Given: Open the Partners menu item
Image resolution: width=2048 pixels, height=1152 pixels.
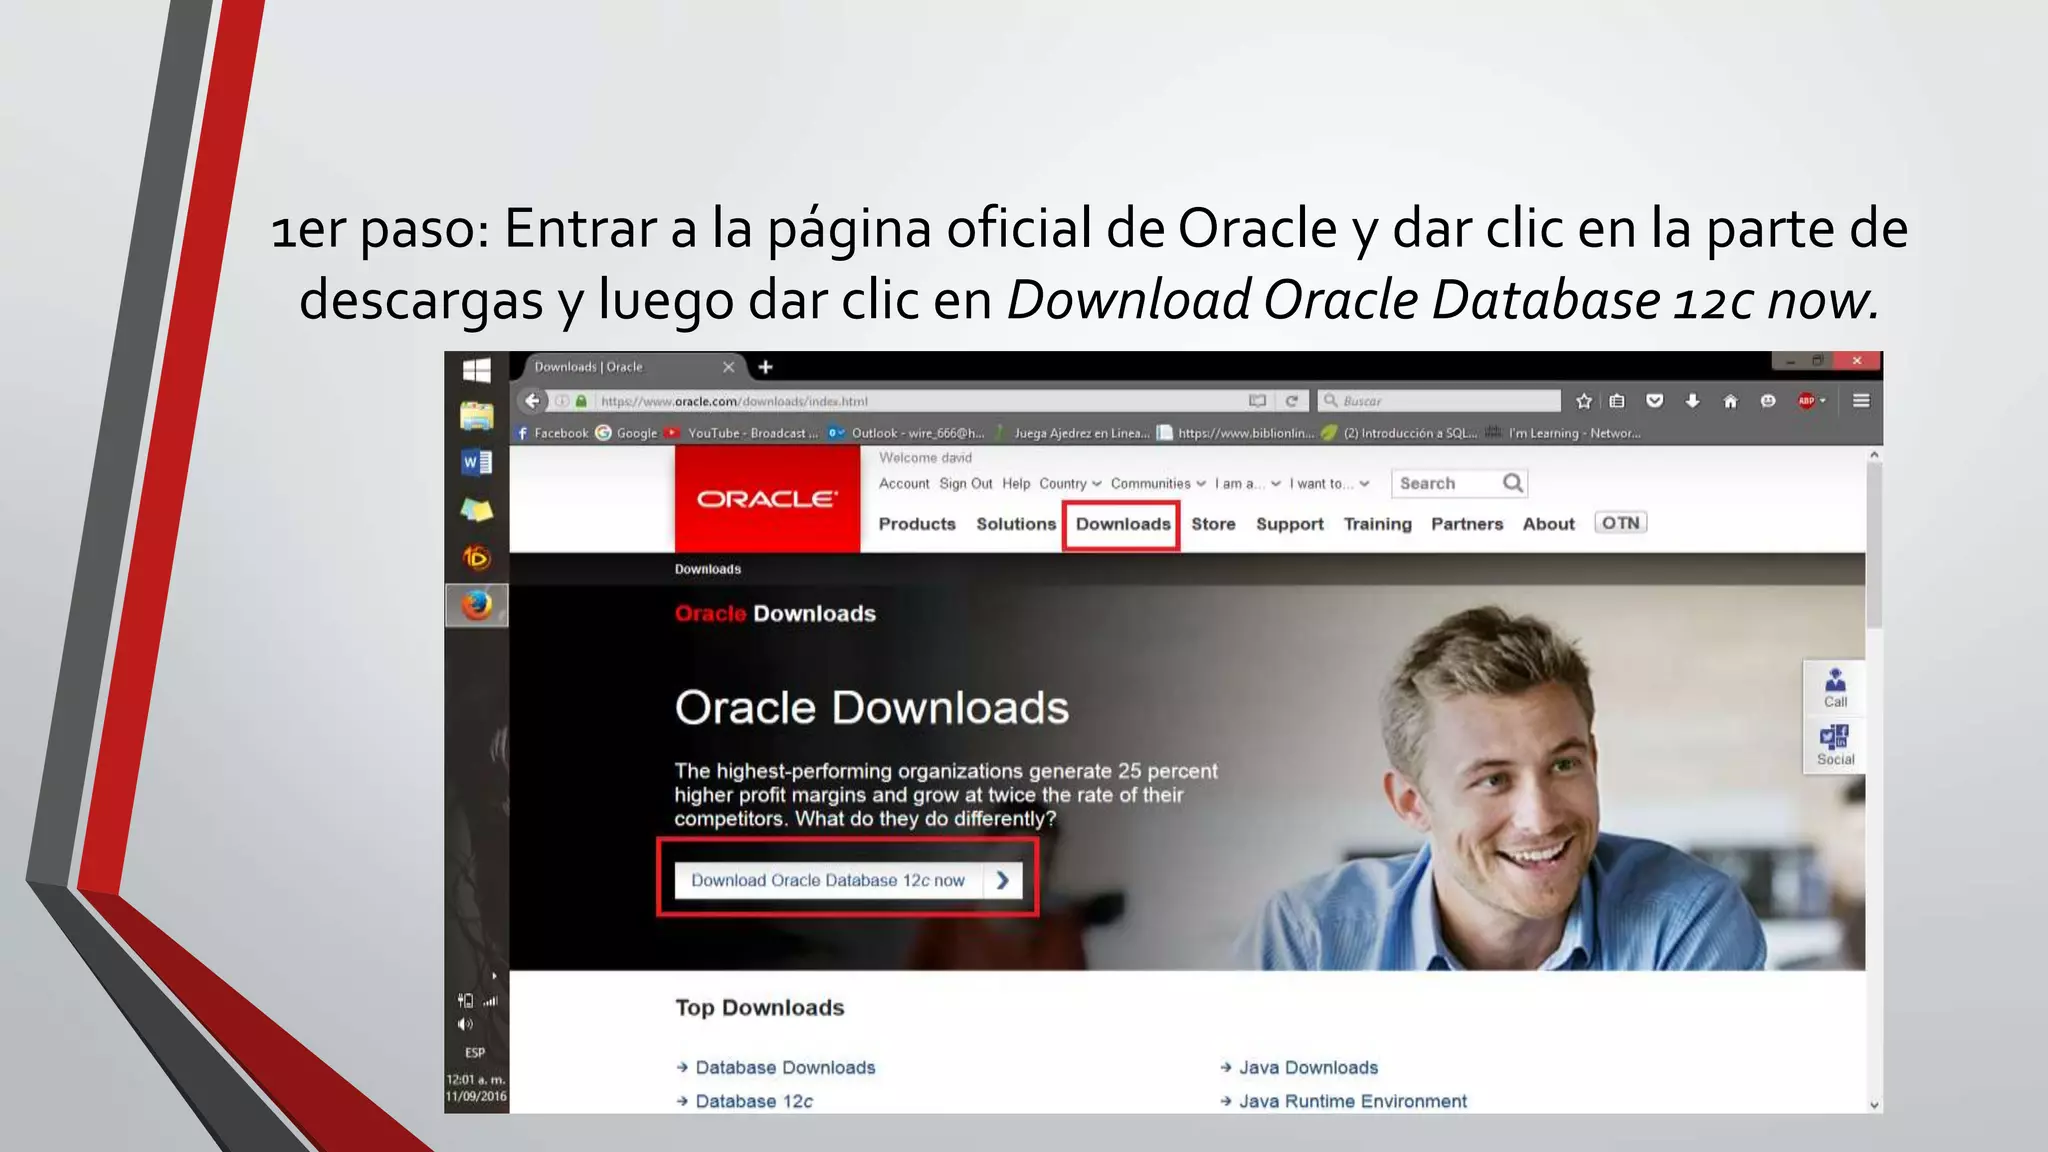Looking at the screenshot, I should click(x=1467, y=524).
